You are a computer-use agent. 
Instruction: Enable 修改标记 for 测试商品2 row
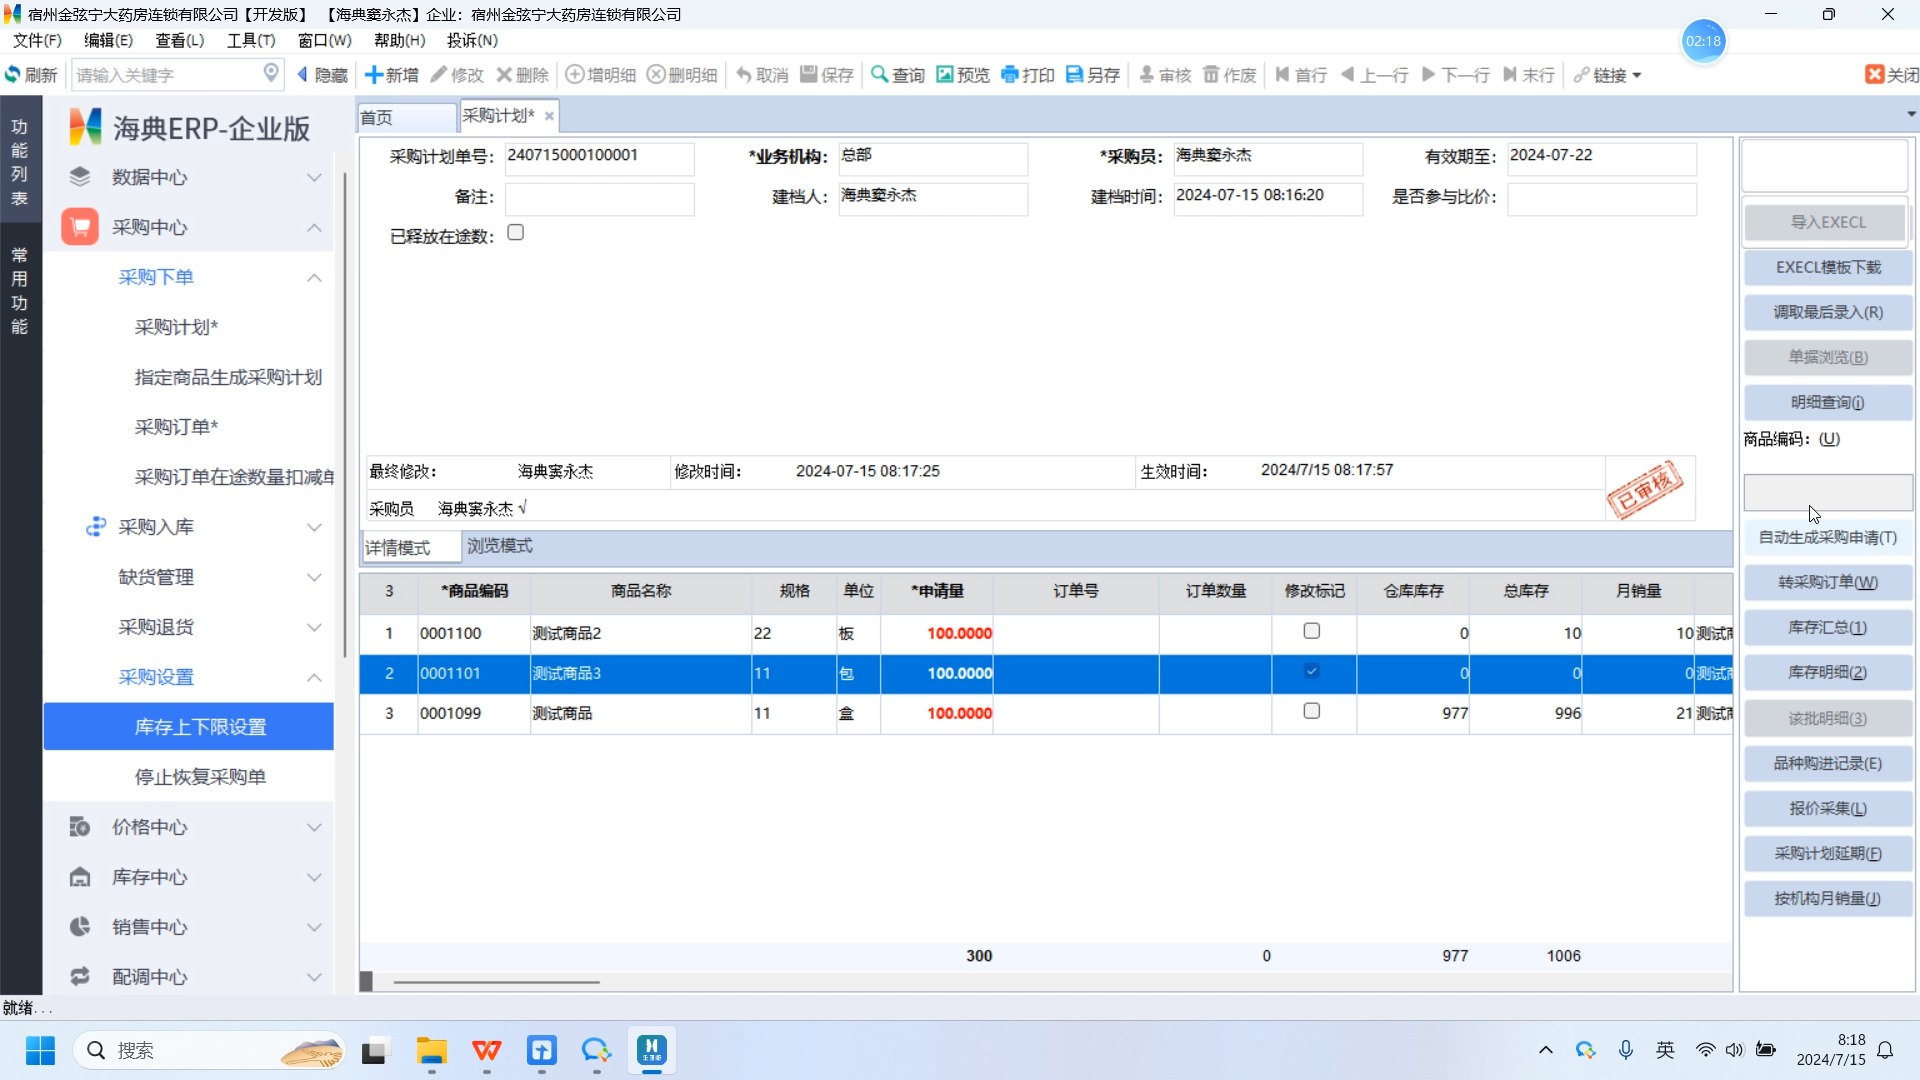pos(1312,630)
